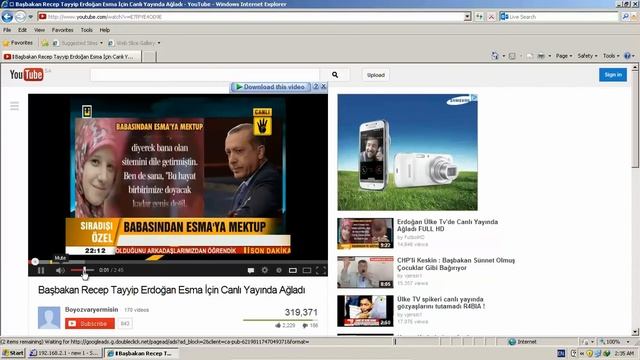Open the View menu

pos(39,30)
